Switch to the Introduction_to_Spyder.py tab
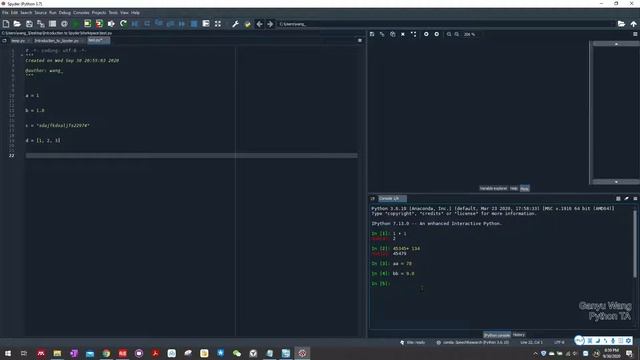 click(x=58, y=41)
